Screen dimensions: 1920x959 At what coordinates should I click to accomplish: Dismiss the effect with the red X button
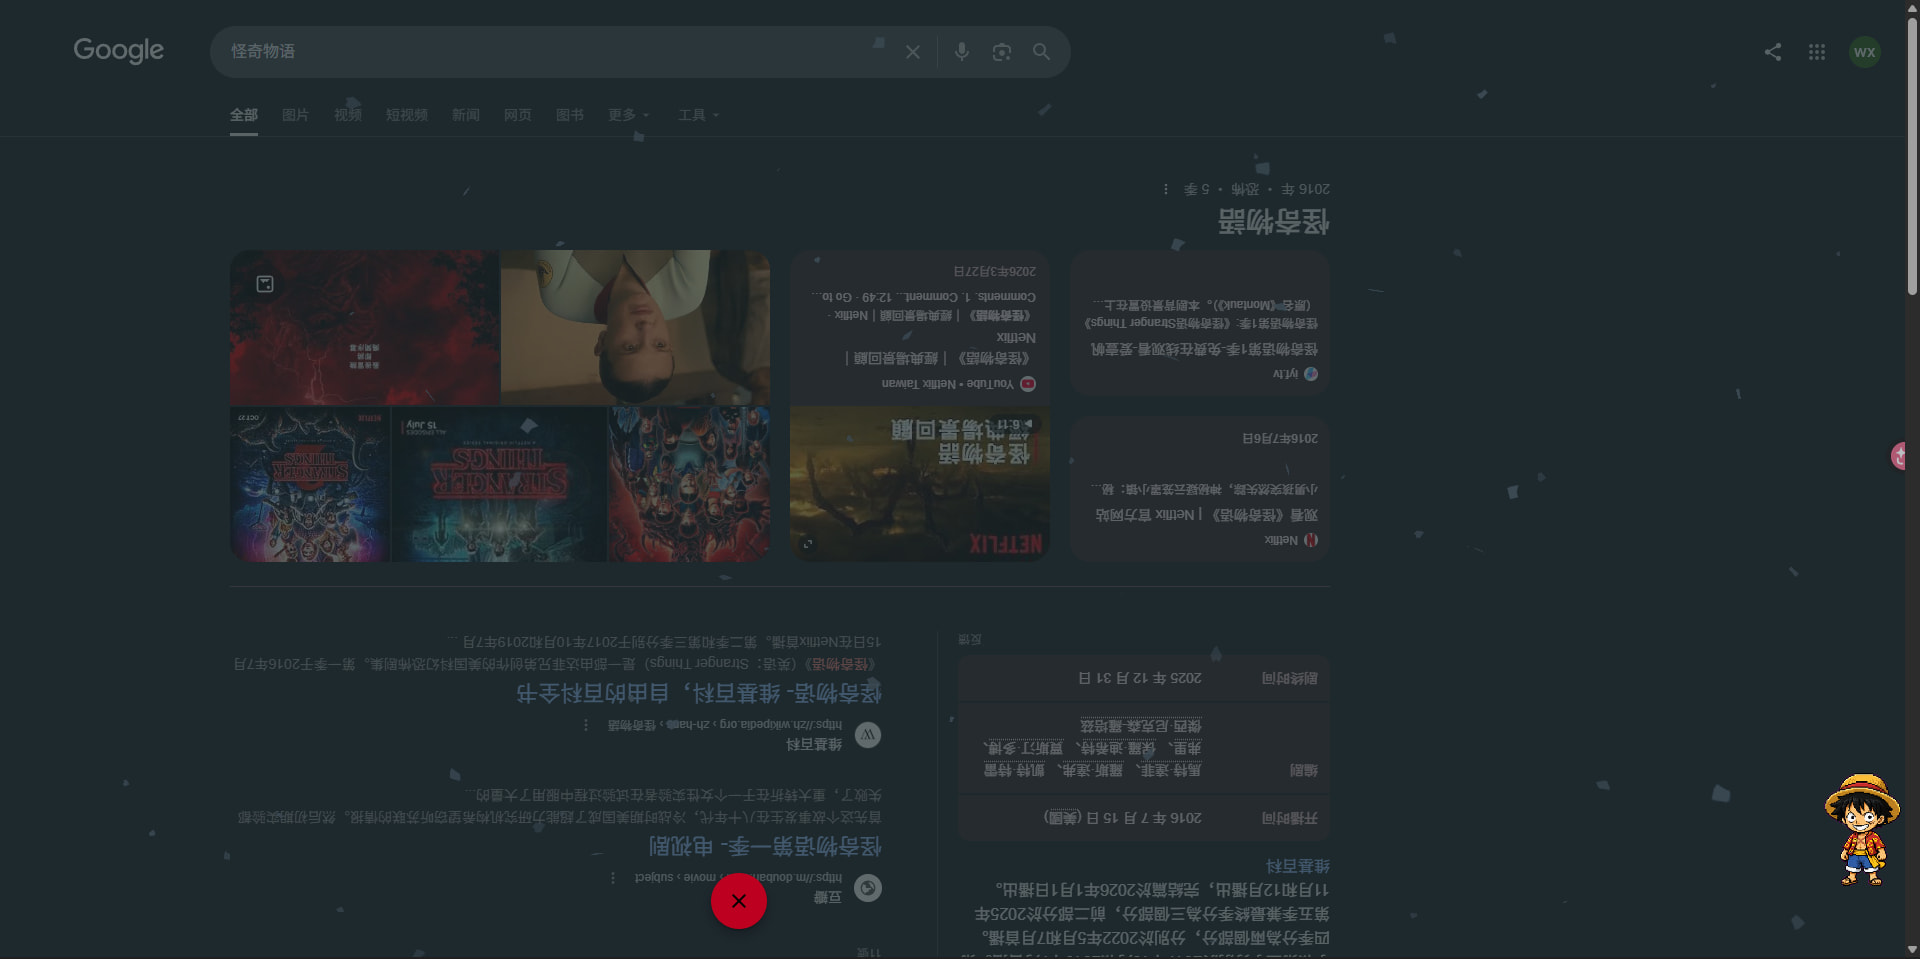tap(739, 901)
